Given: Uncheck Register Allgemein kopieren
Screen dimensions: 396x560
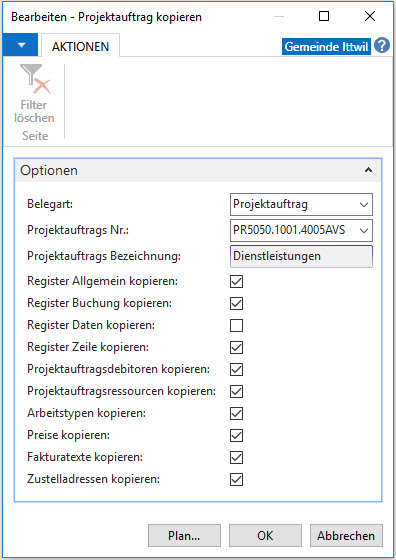Looking at the screenshot, I should pyautogui.click(x=236, y=281).
